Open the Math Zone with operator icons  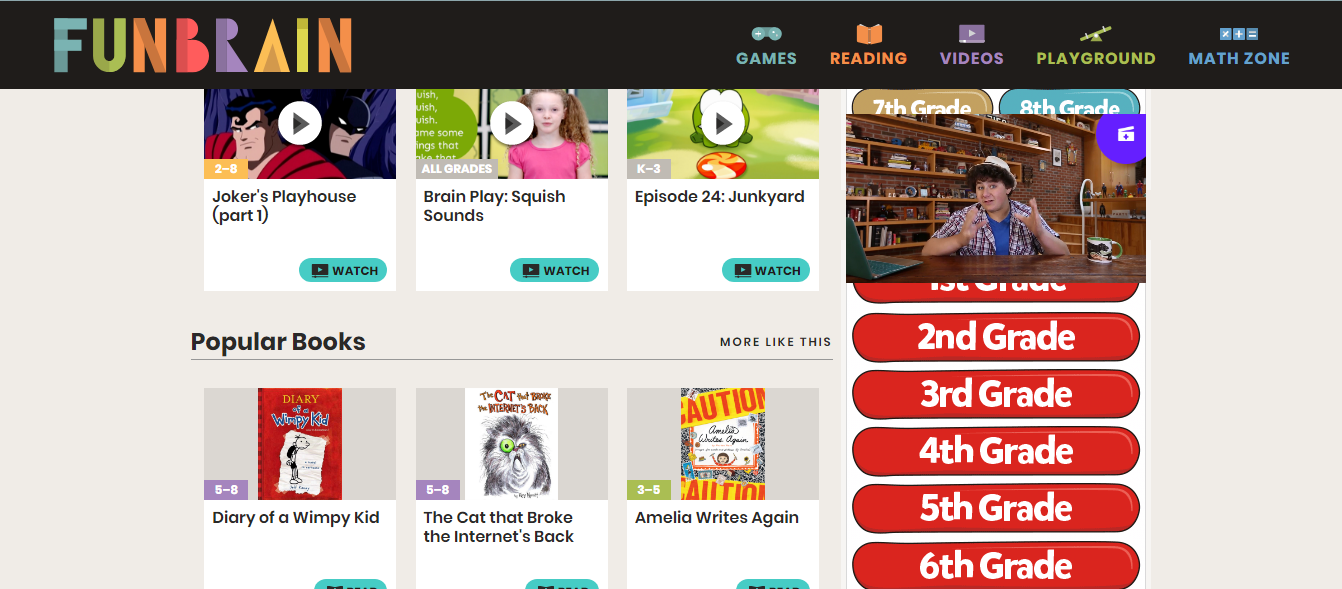pyautogui.click(x=1239, y=46)
